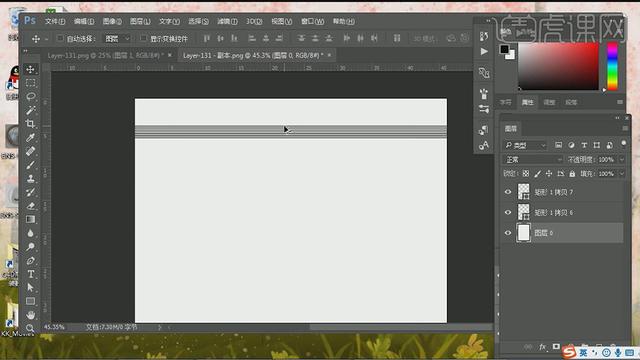
Task: Select the Magic Wand tool
Action: [x=31, y=110]
